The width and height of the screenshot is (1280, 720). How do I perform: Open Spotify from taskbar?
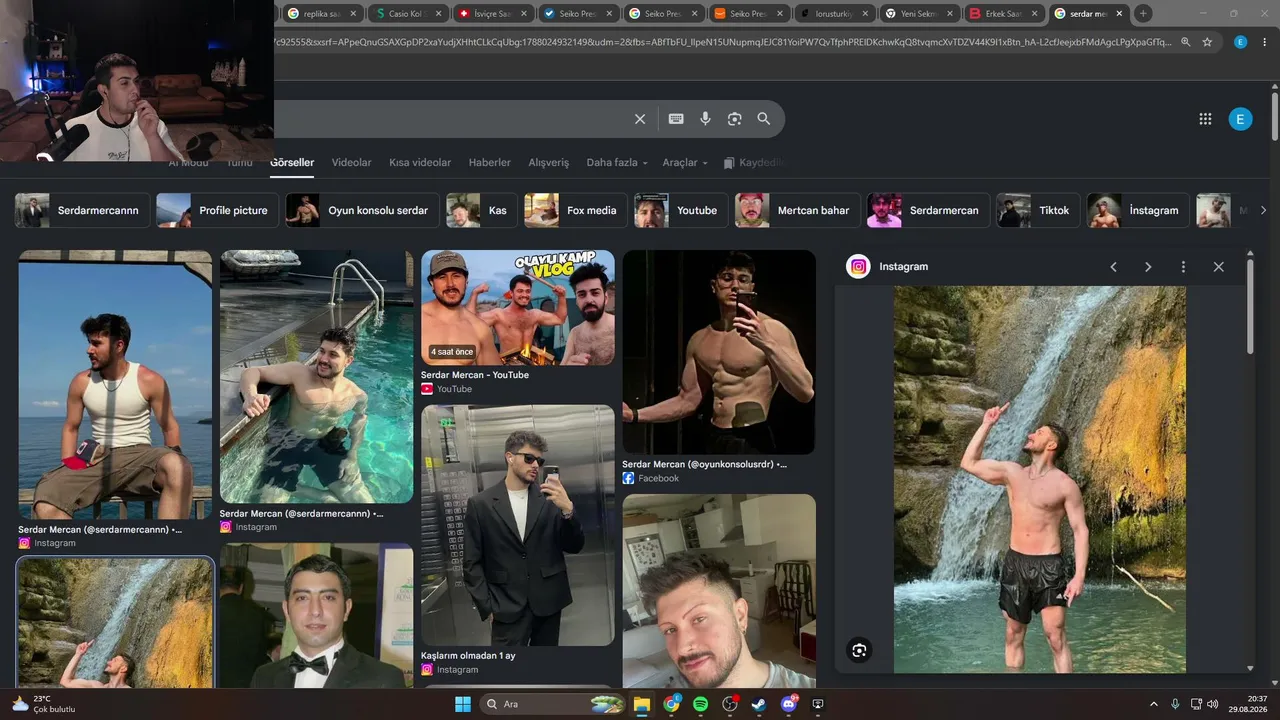tap(700, 704)
